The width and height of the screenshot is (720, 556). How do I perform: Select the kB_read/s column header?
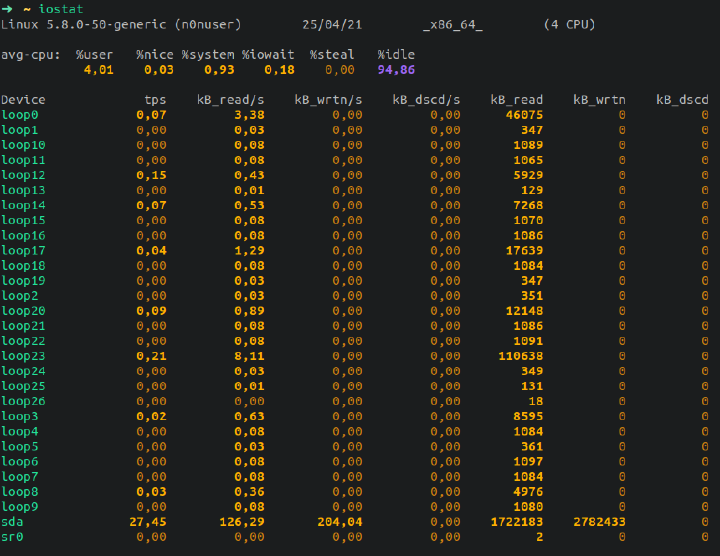[231, 100]
